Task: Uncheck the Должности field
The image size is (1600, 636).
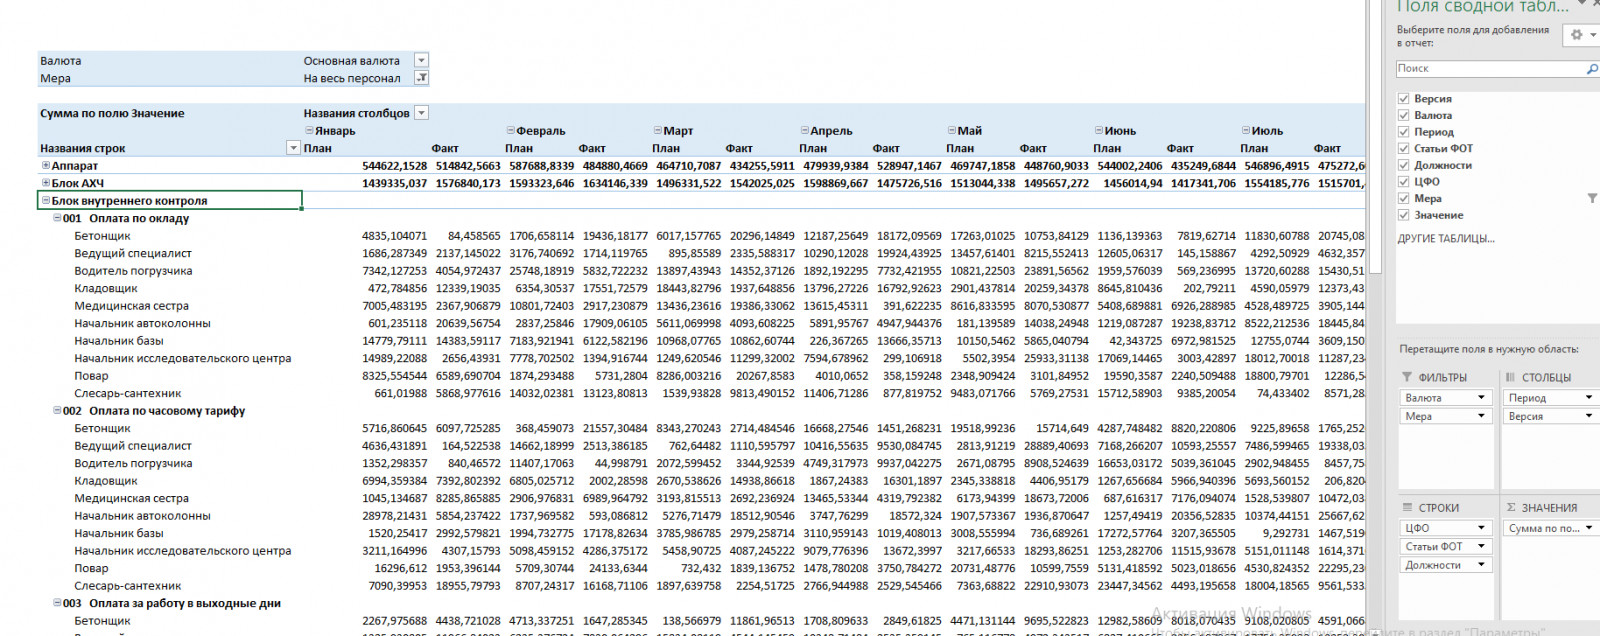Action: (x=1404, y=165)
